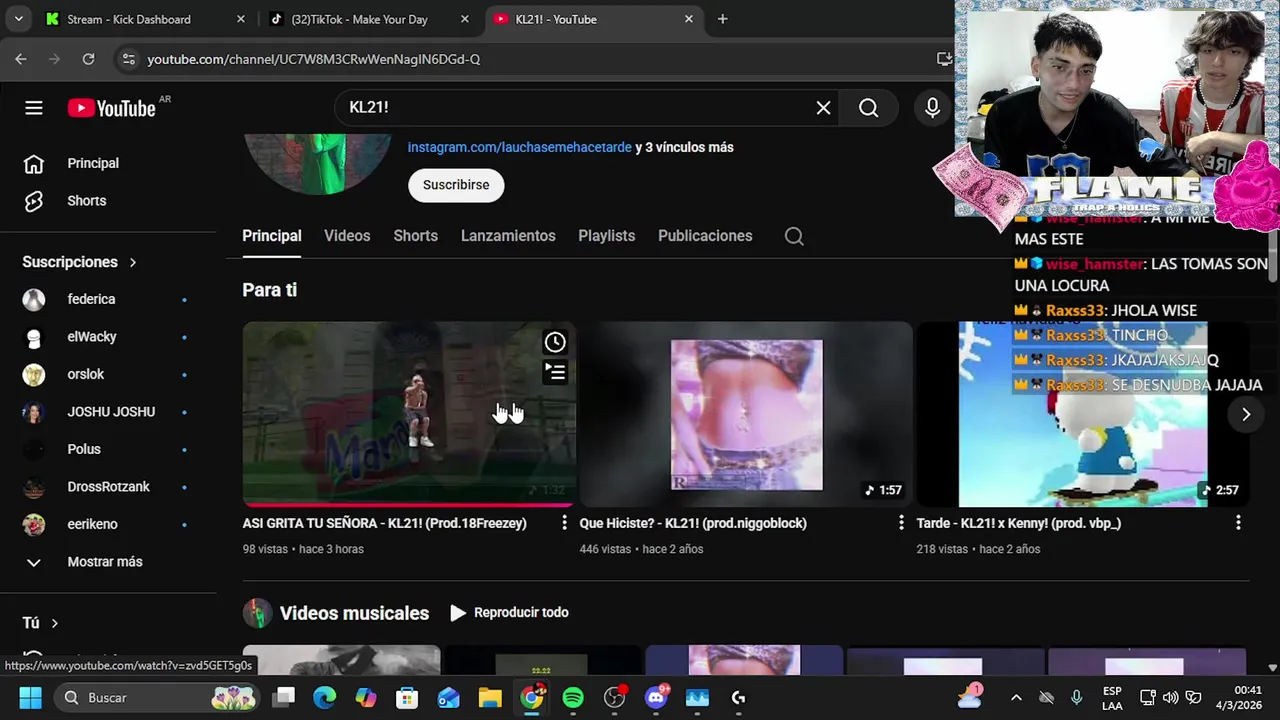Search within the channel
The width and height of the screenshot is (1280, 720).
point(794,236)
